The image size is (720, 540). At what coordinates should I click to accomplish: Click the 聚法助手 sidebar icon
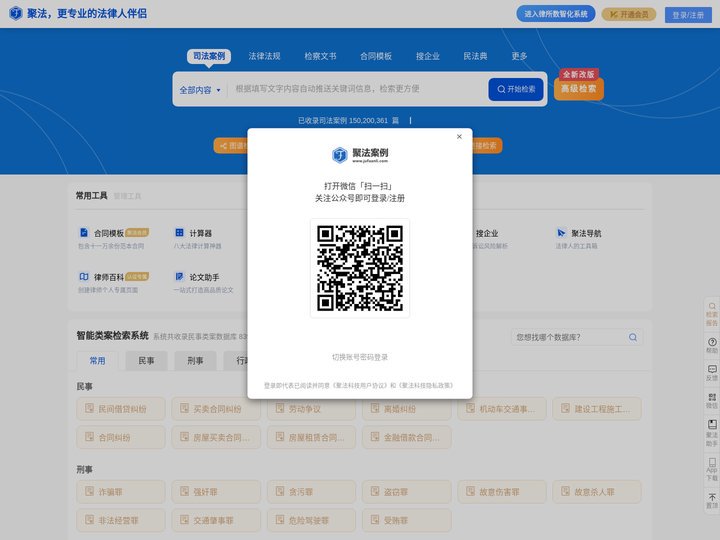(712, 433)
